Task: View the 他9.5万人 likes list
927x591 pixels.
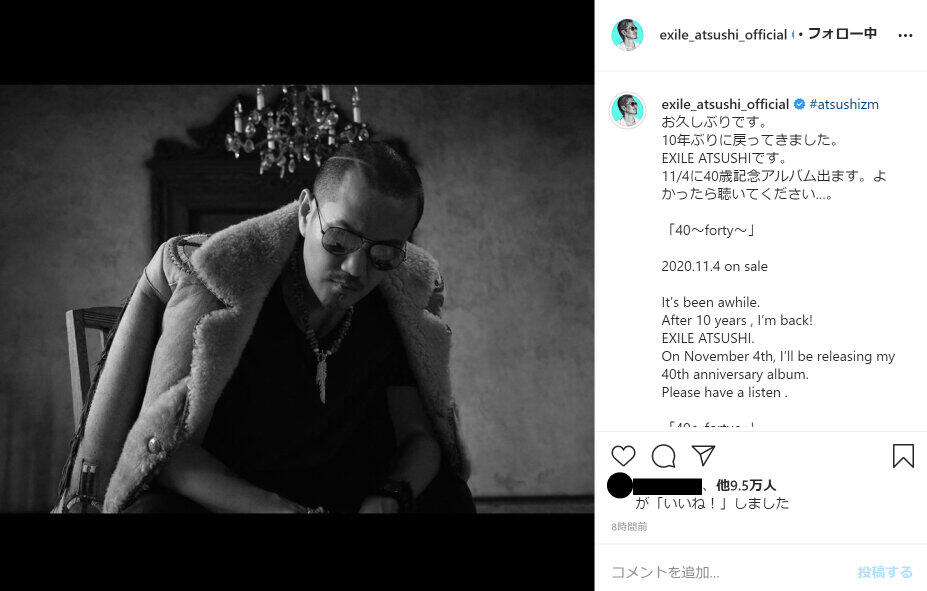Action: click(746, 485)
